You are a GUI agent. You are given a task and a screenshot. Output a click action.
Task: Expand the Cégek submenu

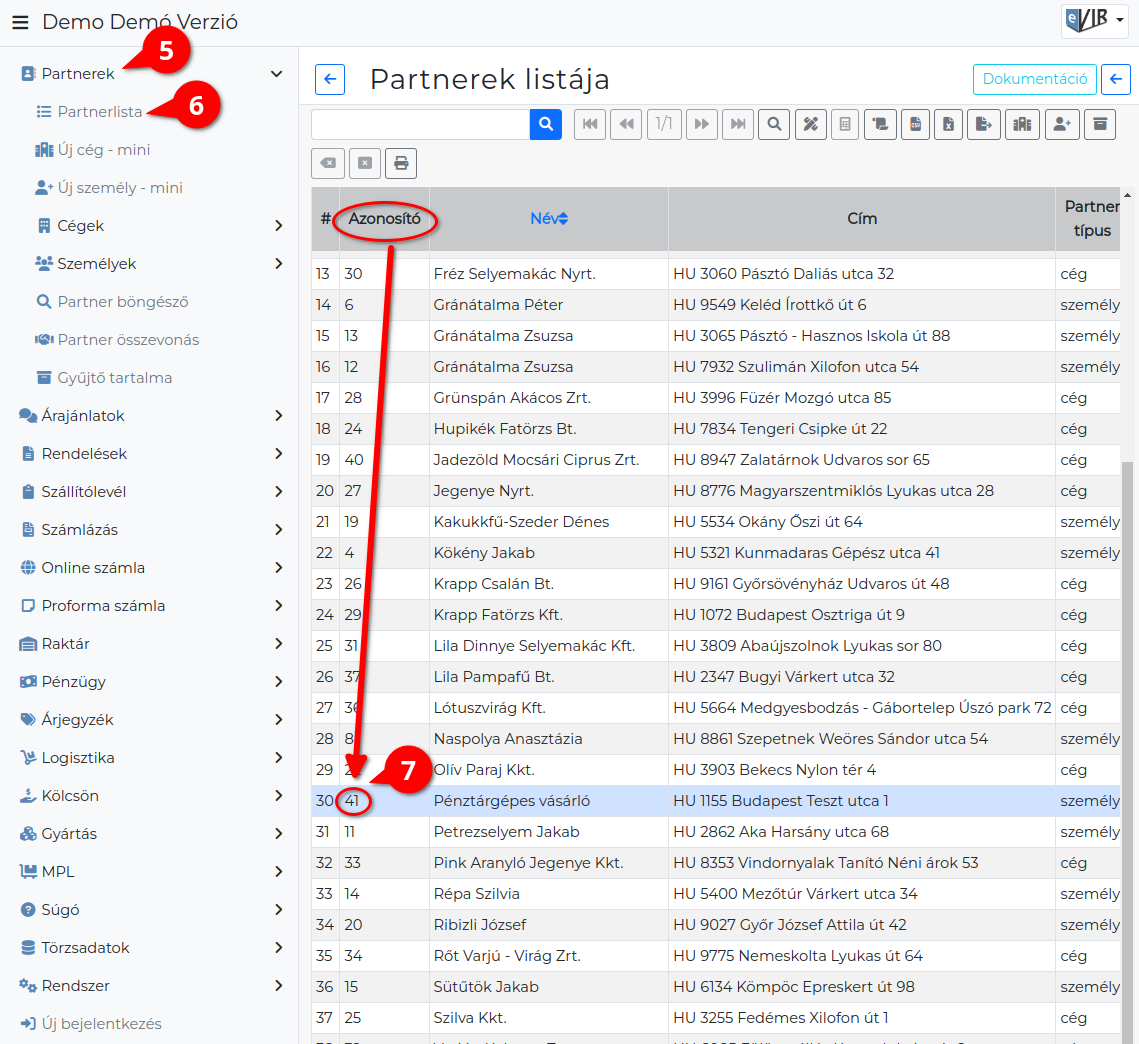point(279,225)
